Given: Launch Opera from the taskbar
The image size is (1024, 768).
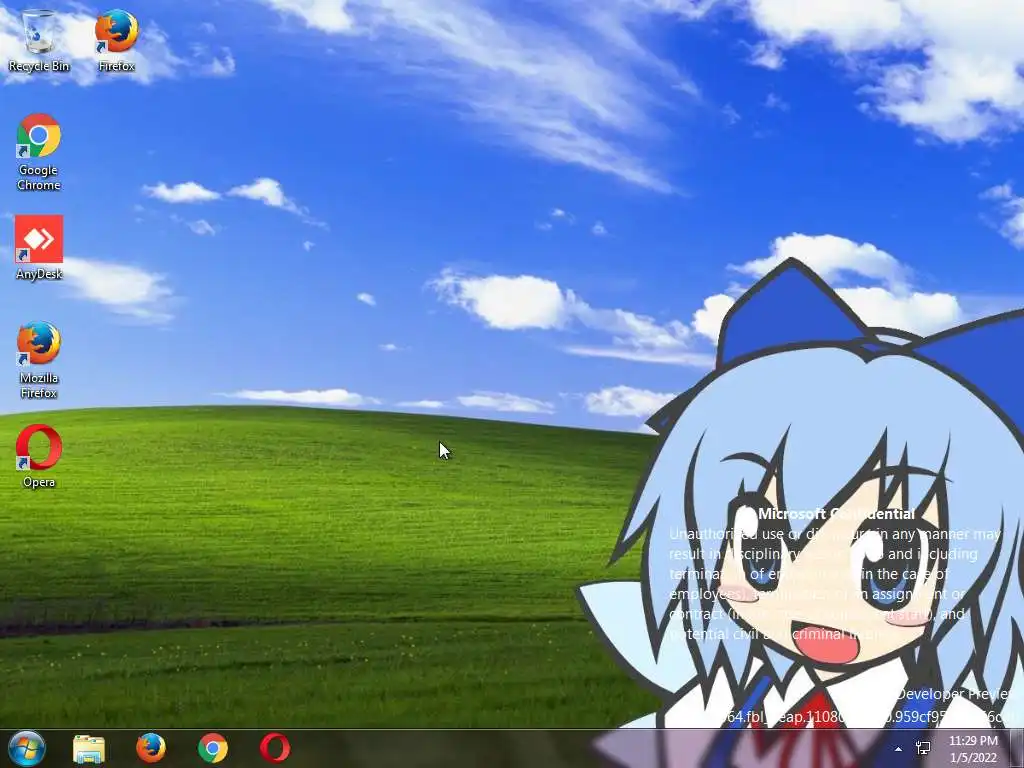Looking at the screenshot, I should 275,749.
